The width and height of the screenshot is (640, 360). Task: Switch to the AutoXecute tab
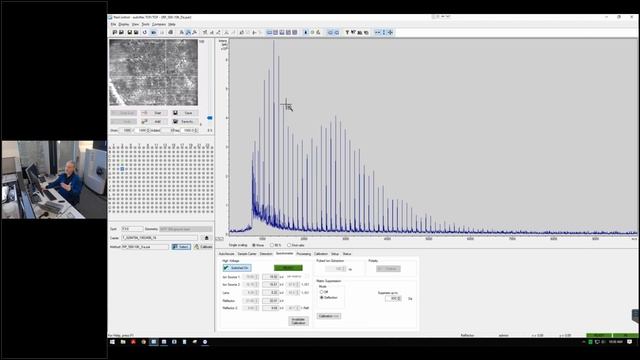[227, 254]
